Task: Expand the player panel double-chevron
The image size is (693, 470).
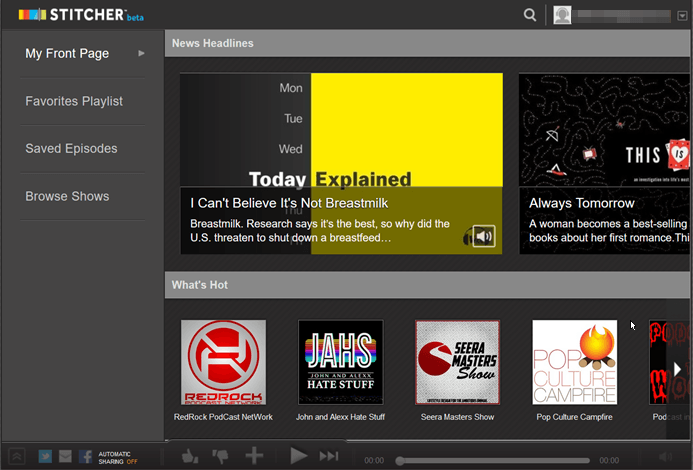Action: pyautogui.click(x=17, y=456)
